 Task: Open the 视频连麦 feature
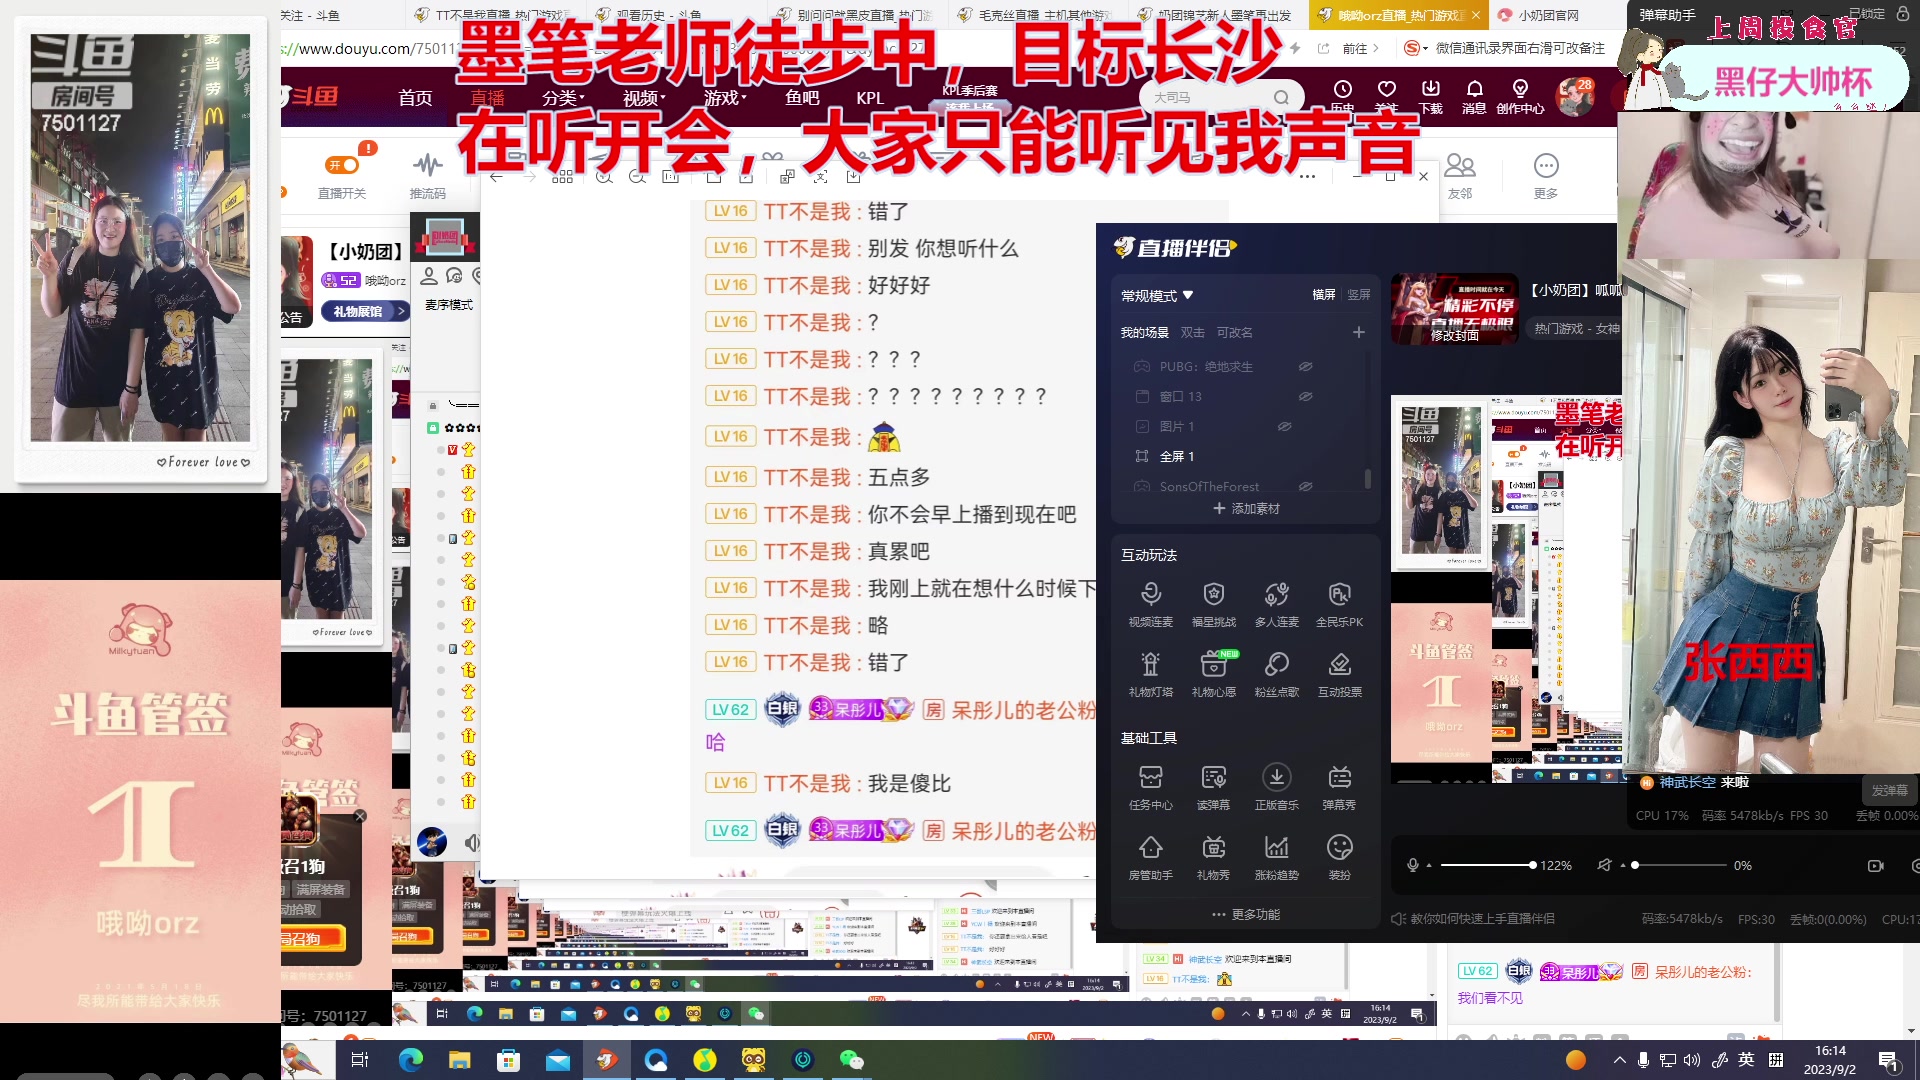pos(1151,604)
